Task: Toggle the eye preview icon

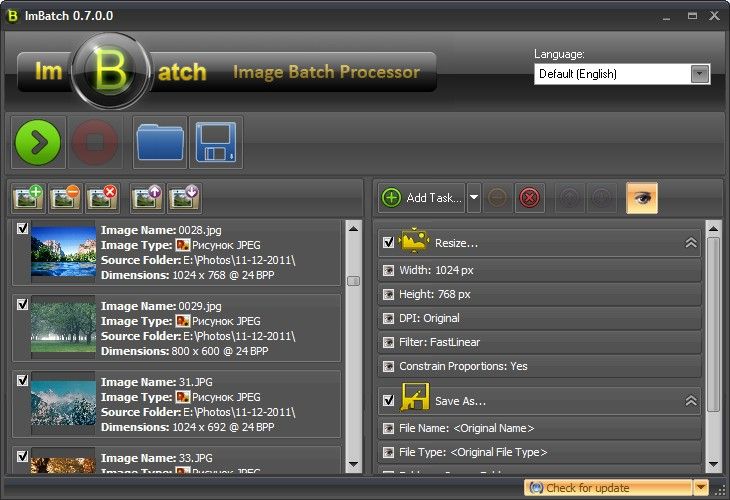Action: 641,197
